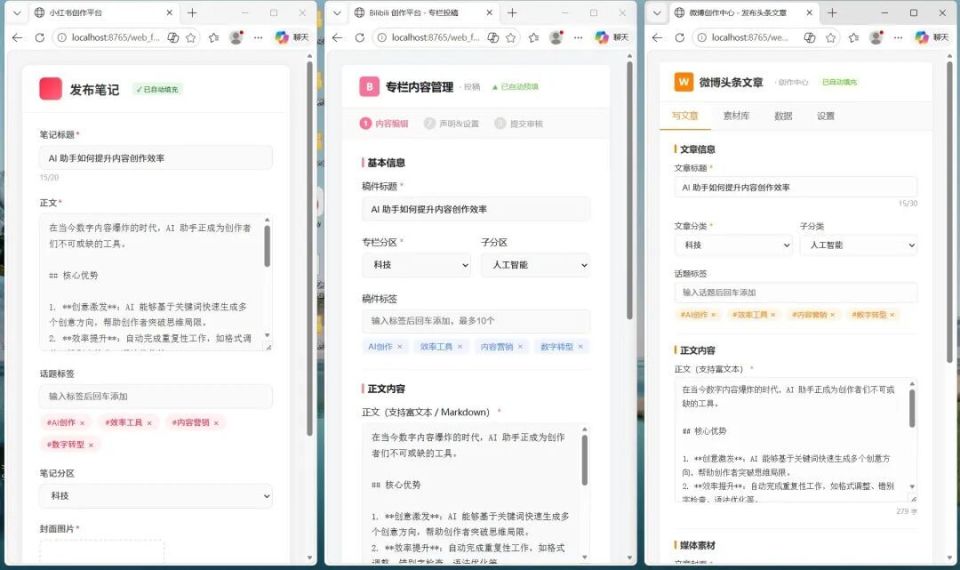Open the profile icon in the Bilibili window
960x570 pixels.
point(556,38)
